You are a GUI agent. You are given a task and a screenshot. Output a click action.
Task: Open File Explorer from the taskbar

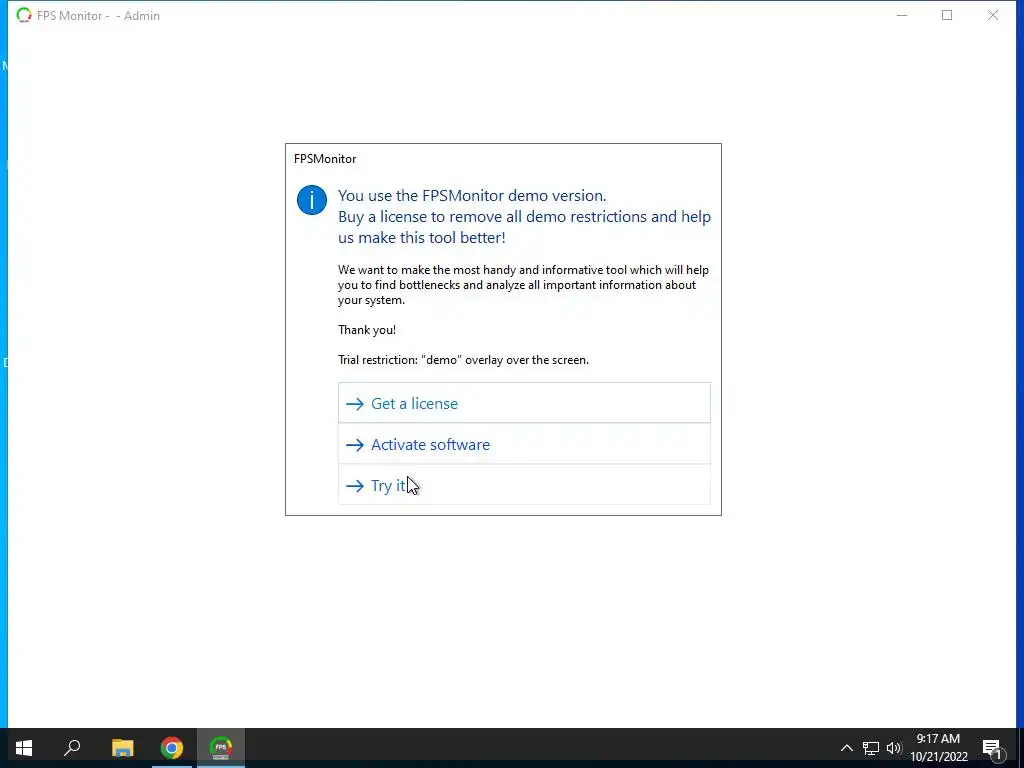tap(123, 748)
